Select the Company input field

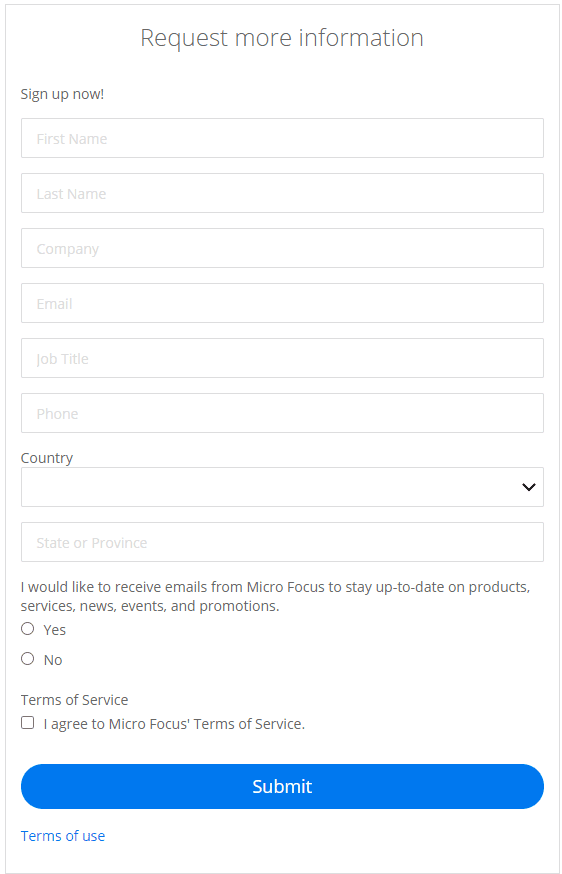pos(282,248)
